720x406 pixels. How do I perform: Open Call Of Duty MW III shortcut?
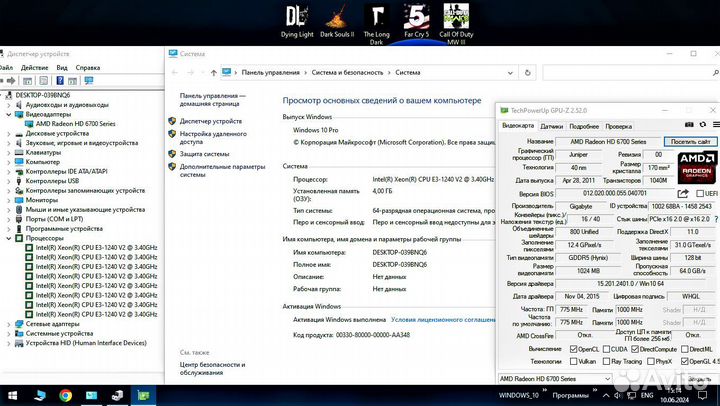tap(456, 24)
